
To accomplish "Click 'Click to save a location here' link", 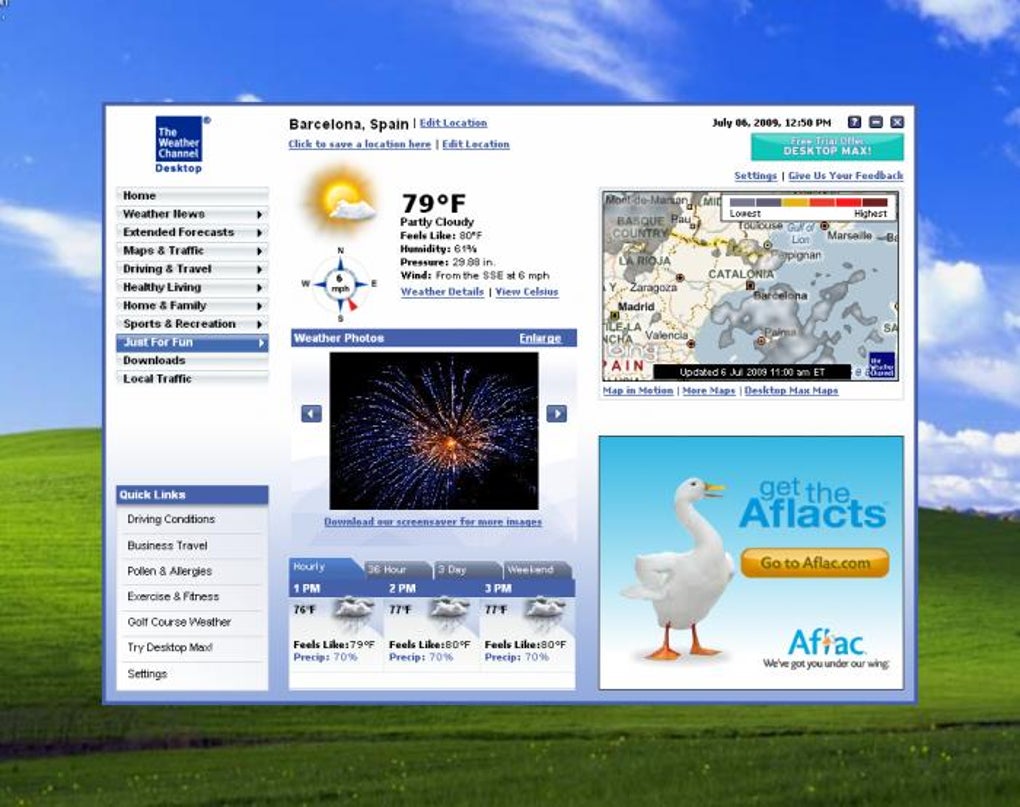I will pyautogui.click(x=360, y=144).
